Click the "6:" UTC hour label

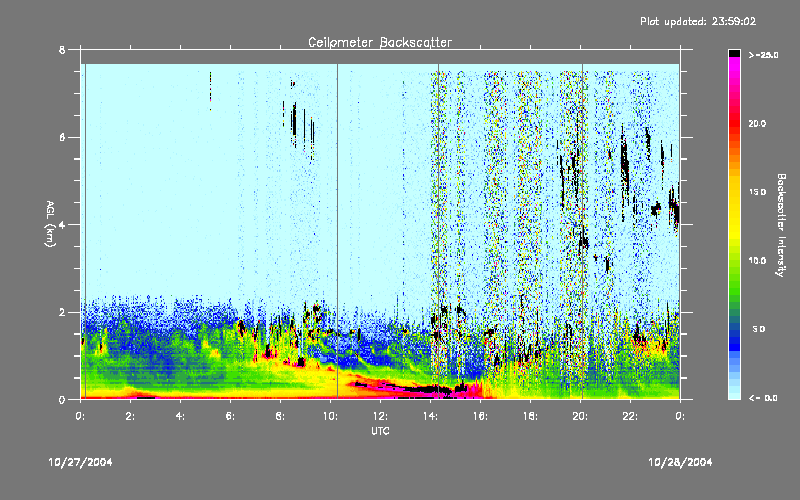[x=231, y=416]
